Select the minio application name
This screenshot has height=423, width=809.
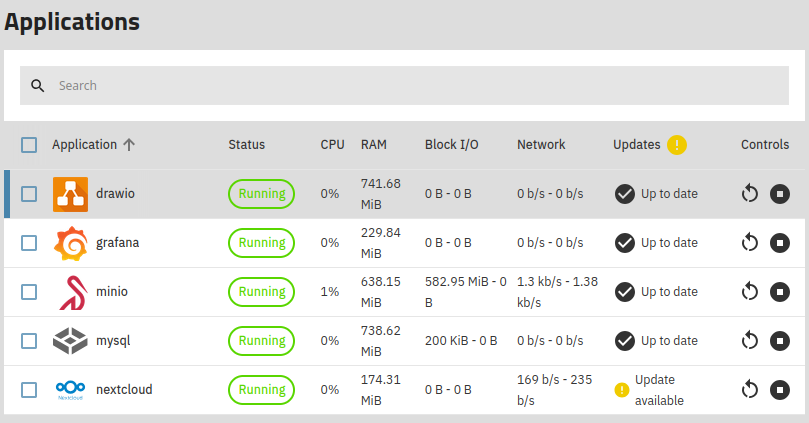pos(112,292)
